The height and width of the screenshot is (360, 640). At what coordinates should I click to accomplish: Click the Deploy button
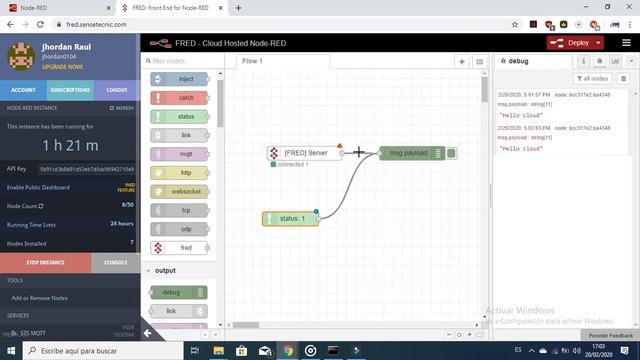point(571,43)
